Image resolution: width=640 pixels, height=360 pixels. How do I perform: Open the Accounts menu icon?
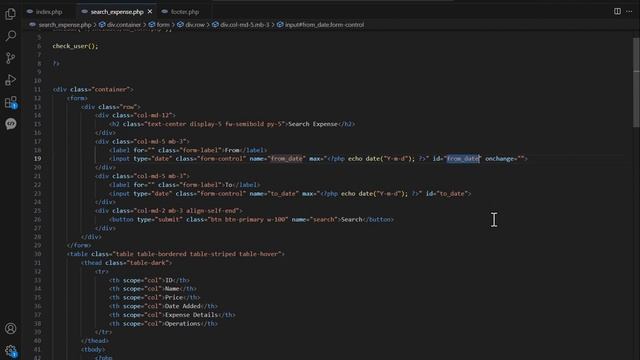(11, 329)
